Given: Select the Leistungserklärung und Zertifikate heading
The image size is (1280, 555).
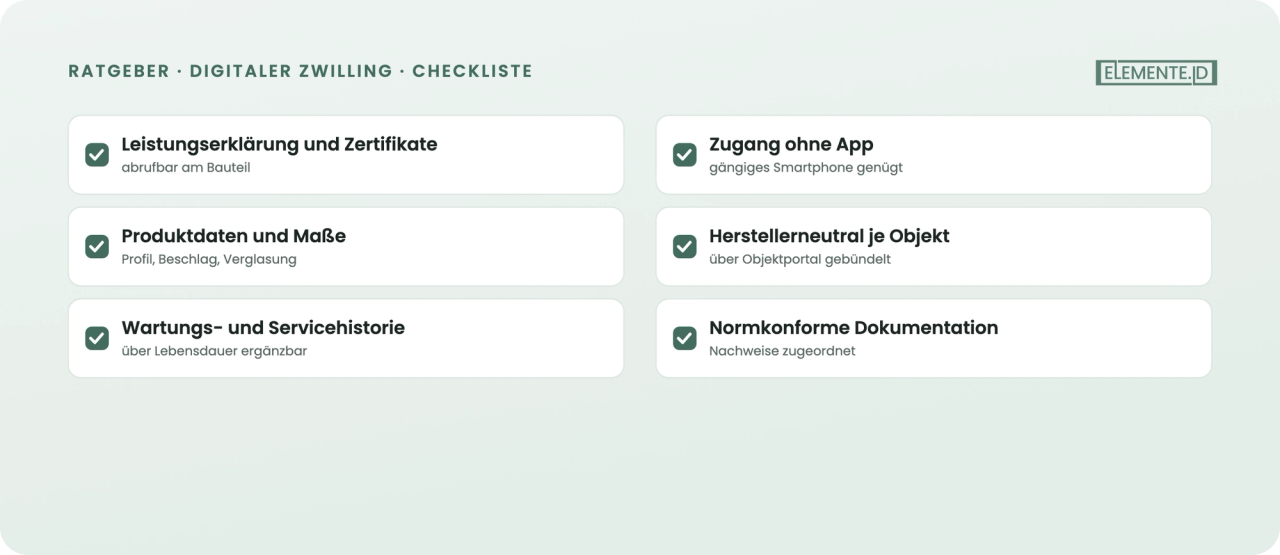Looking at the screenshot, I should point(279,144).
